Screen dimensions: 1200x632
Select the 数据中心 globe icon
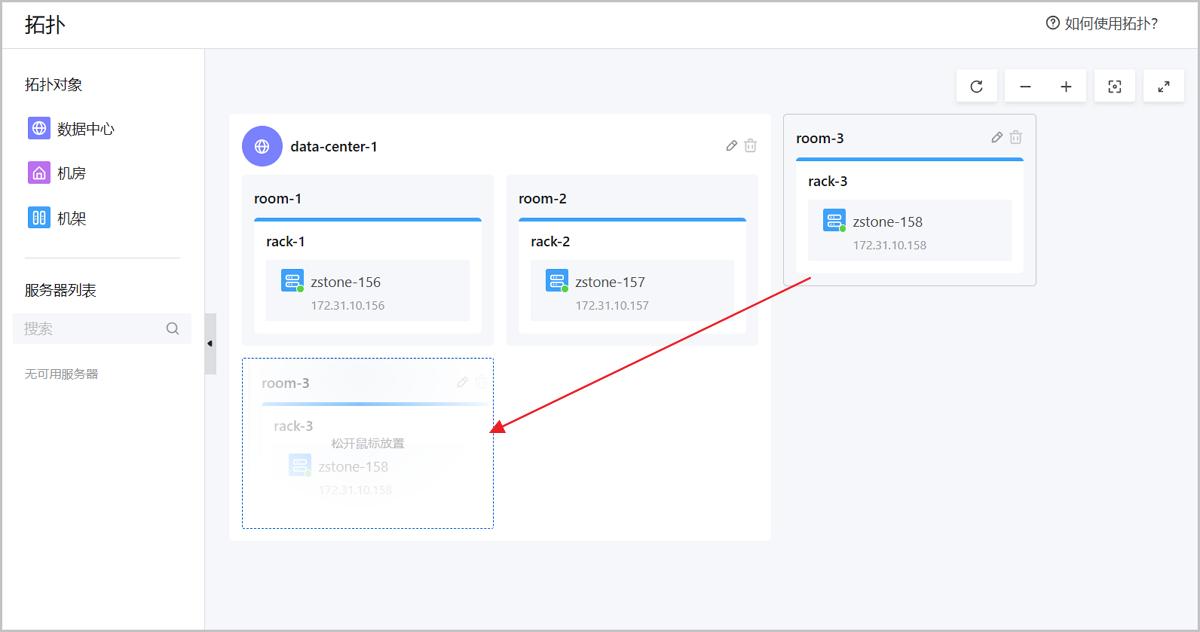(39, 128)
